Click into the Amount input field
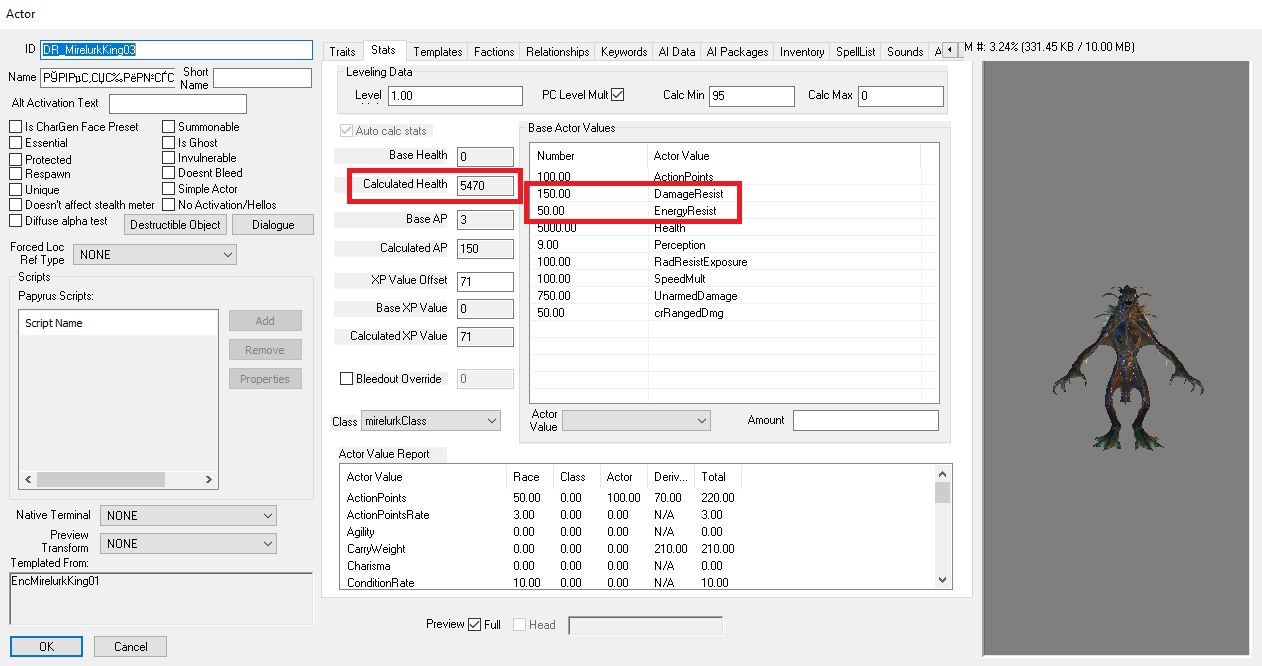 (865, 421)
